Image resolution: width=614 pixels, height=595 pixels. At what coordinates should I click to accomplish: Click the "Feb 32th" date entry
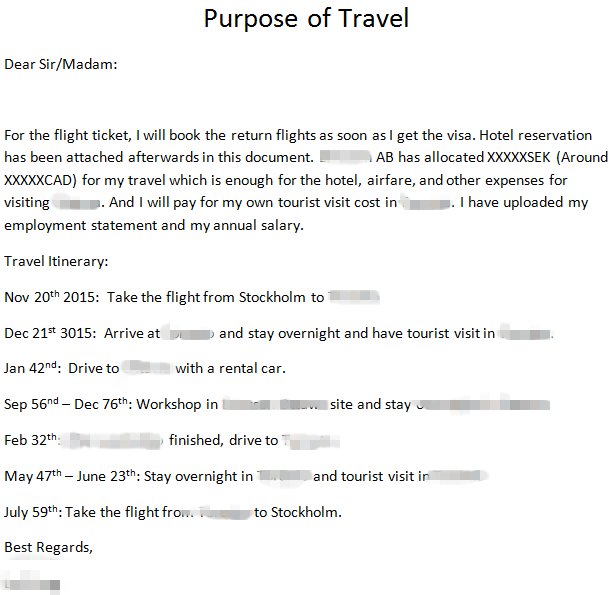(32, 440)
